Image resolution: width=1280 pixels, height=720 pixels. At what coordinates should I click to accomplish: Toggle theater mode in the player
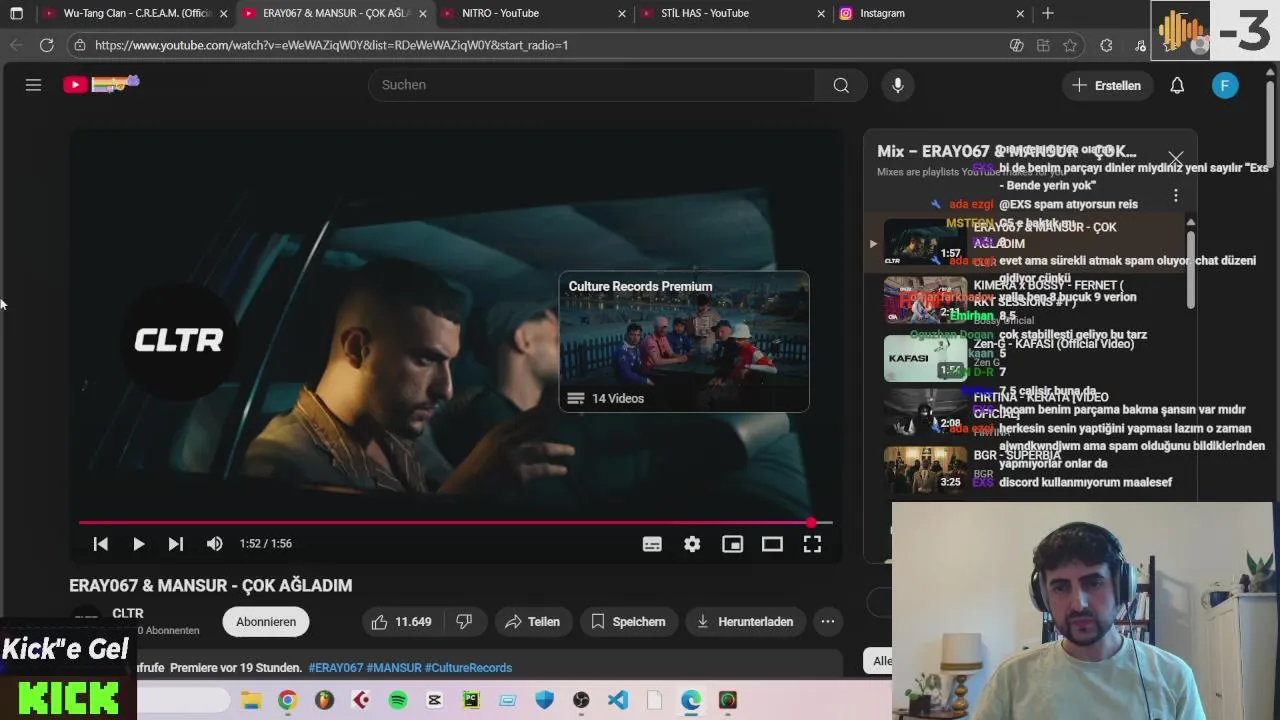pyautogui.click(x=772, y=544)
